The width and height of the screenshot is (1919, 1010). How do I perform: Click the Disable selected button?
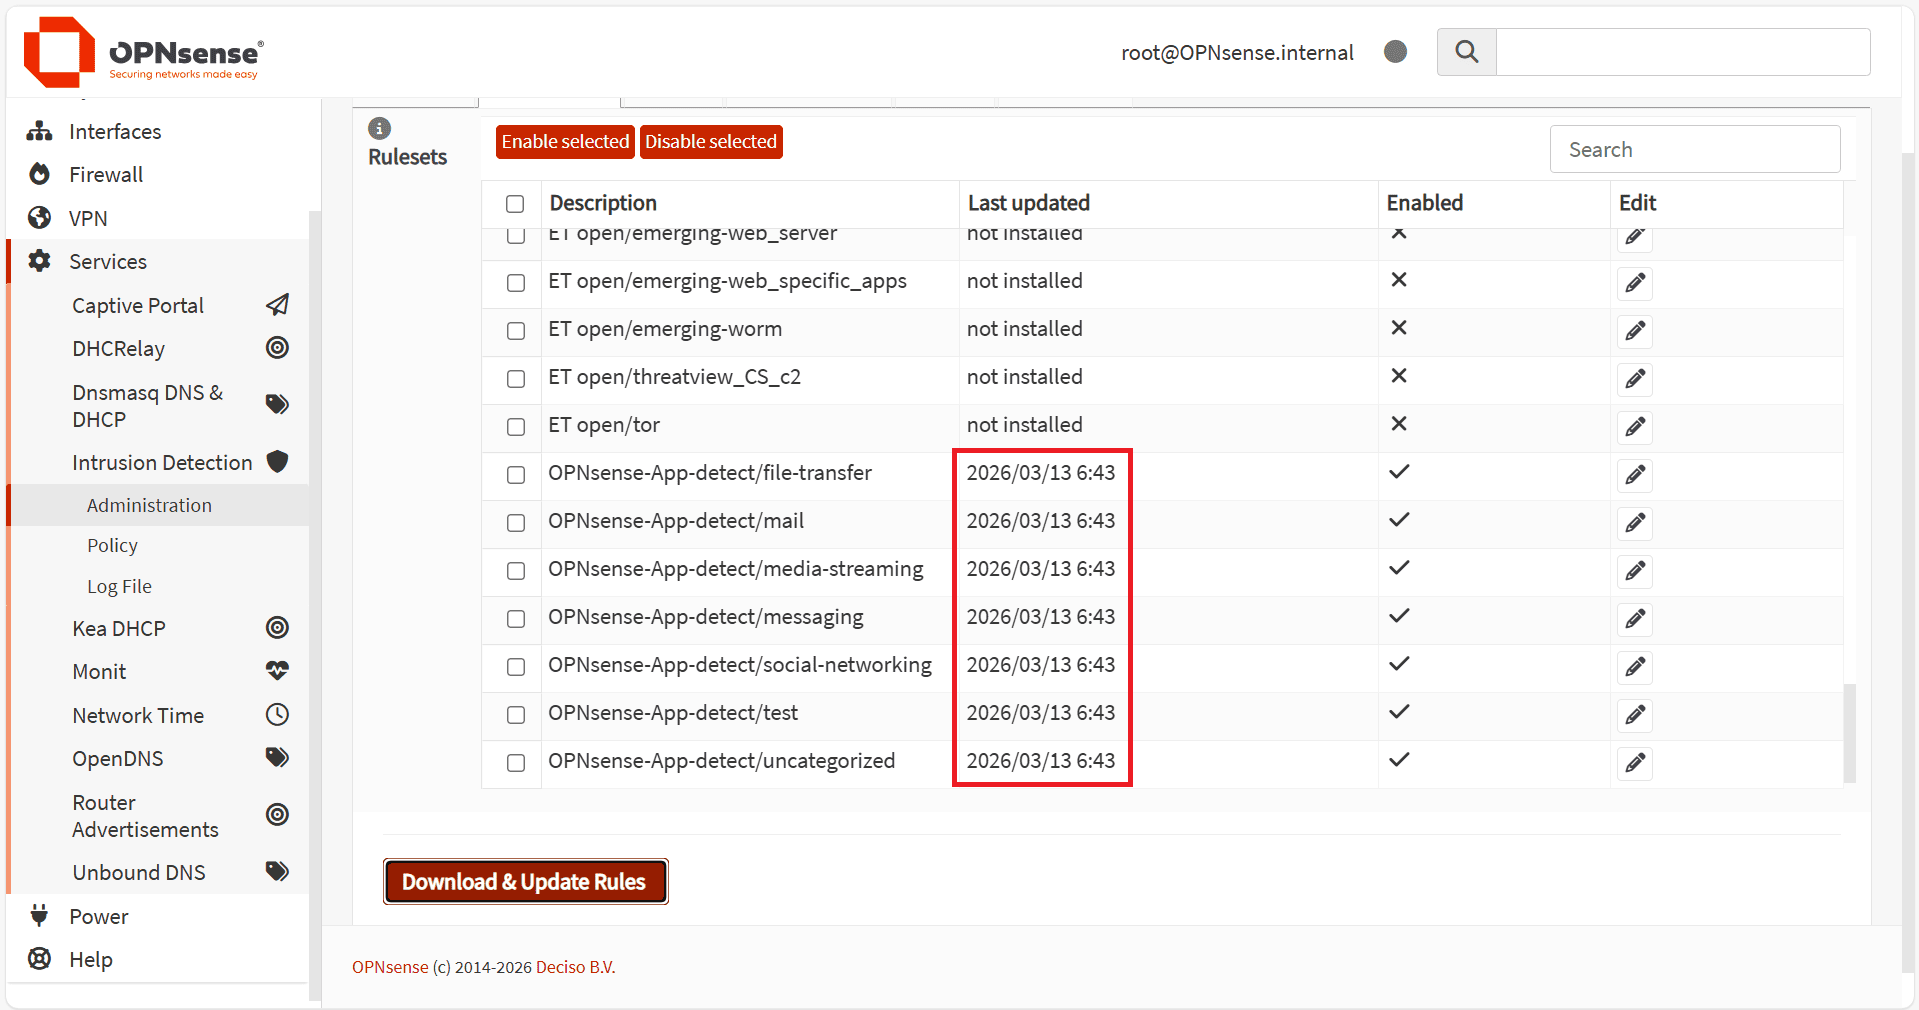point(710,142)
